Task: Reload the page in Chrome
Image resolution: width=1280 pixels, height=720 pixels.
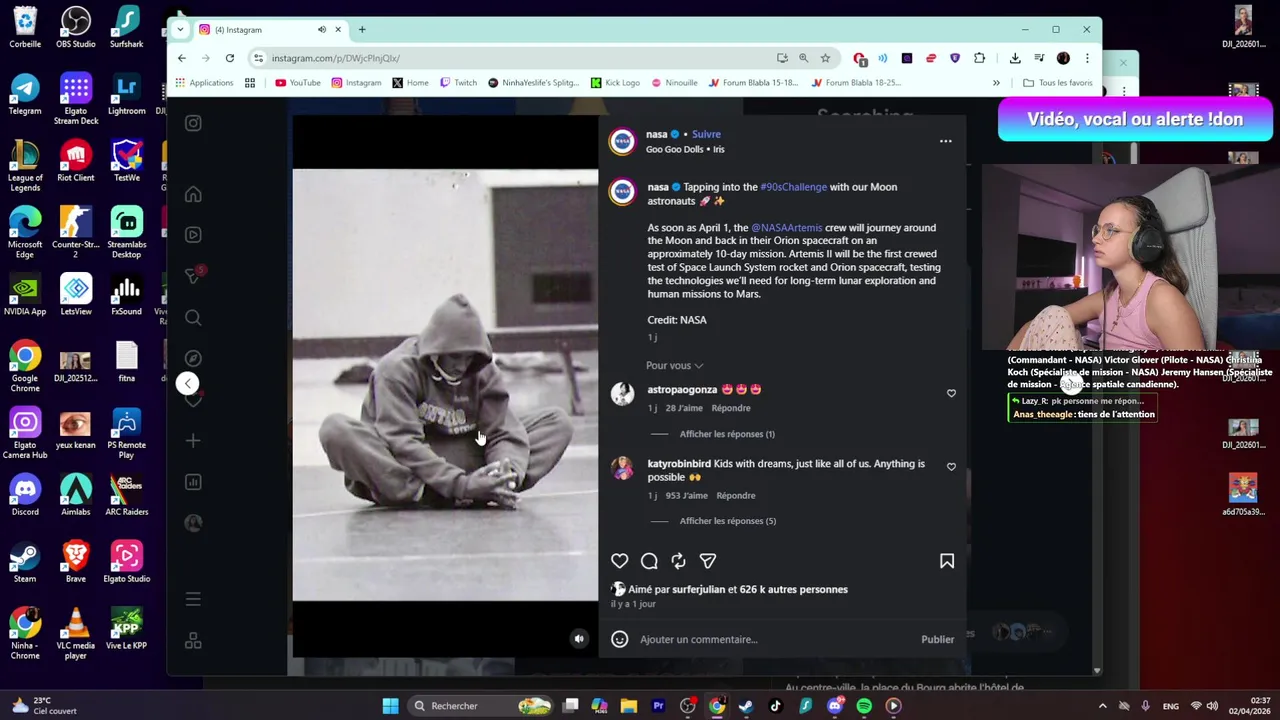Action: tap(230, 58)
